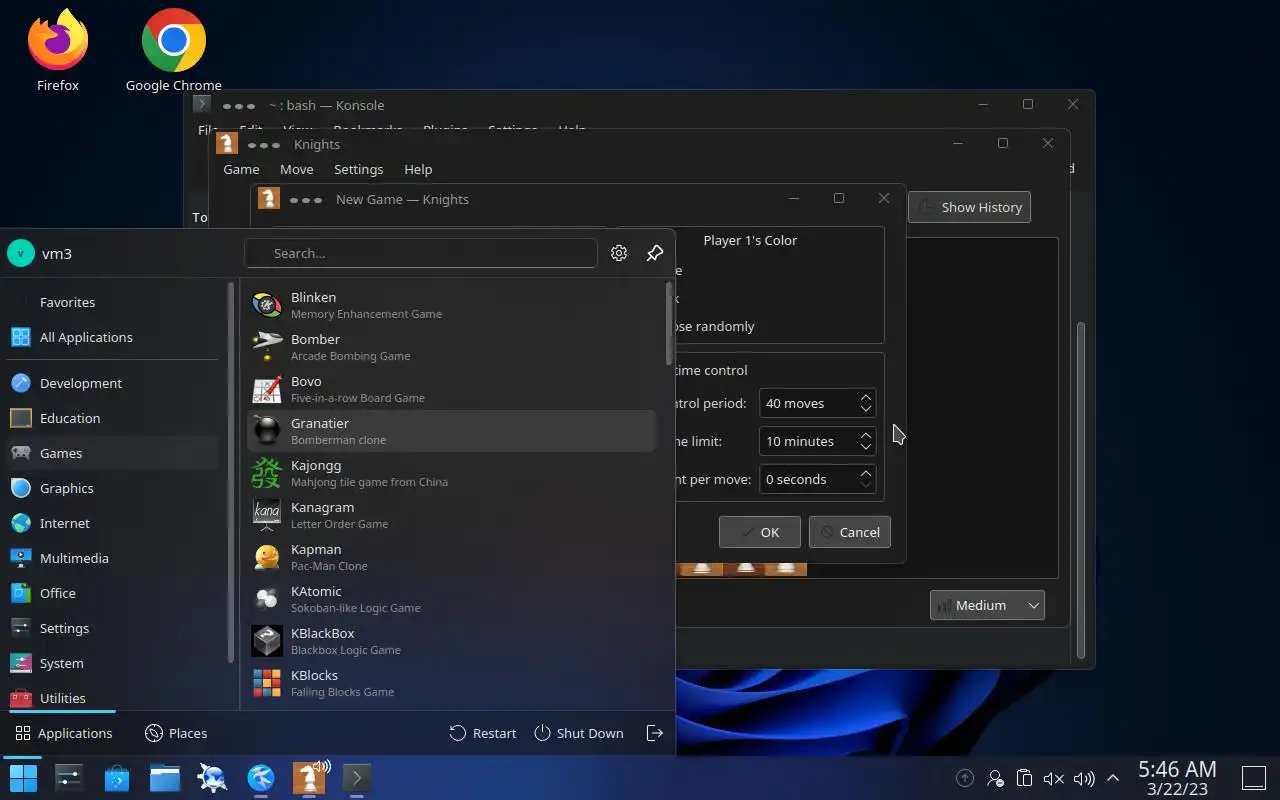This screenshot has height=800, width=1280.
Task: Open Falkon browser icon in the taskbar
Action: [261, 778]
